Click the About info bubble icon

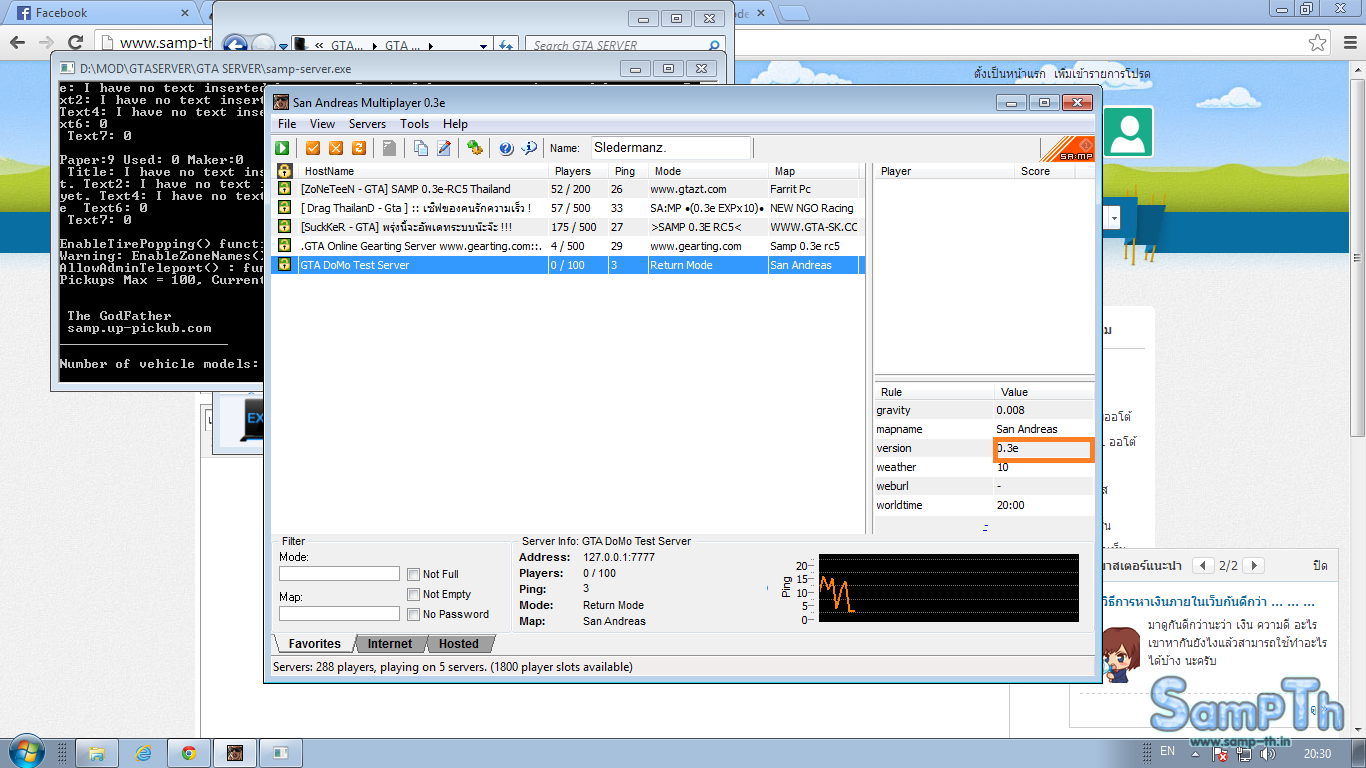pyautogui.click(x=529, y=148)
